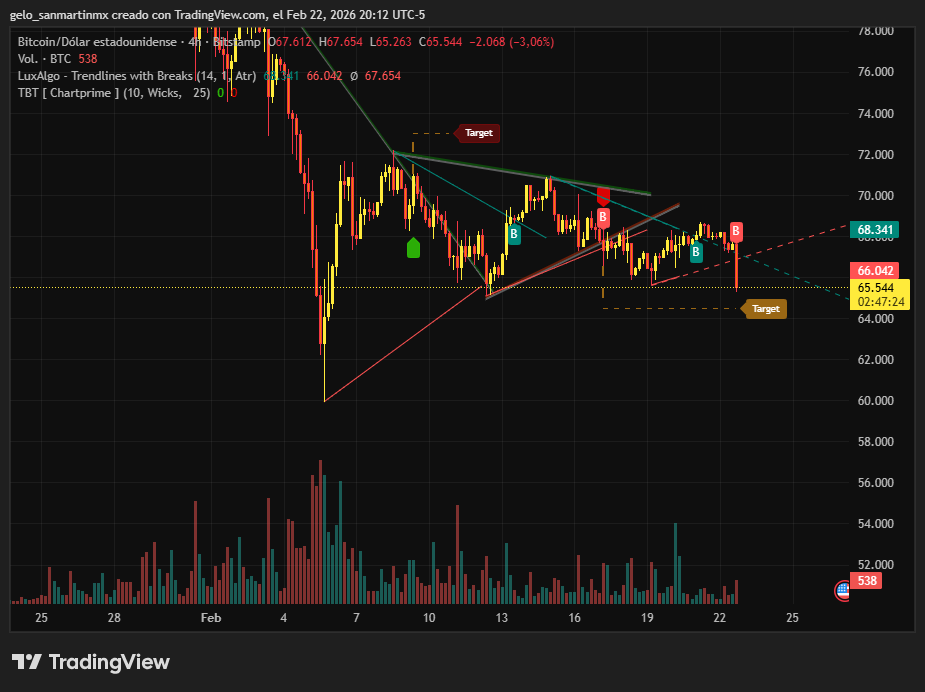Click the 54.000 price axis label
The image size is (925, 692).
tap(875, 523)
